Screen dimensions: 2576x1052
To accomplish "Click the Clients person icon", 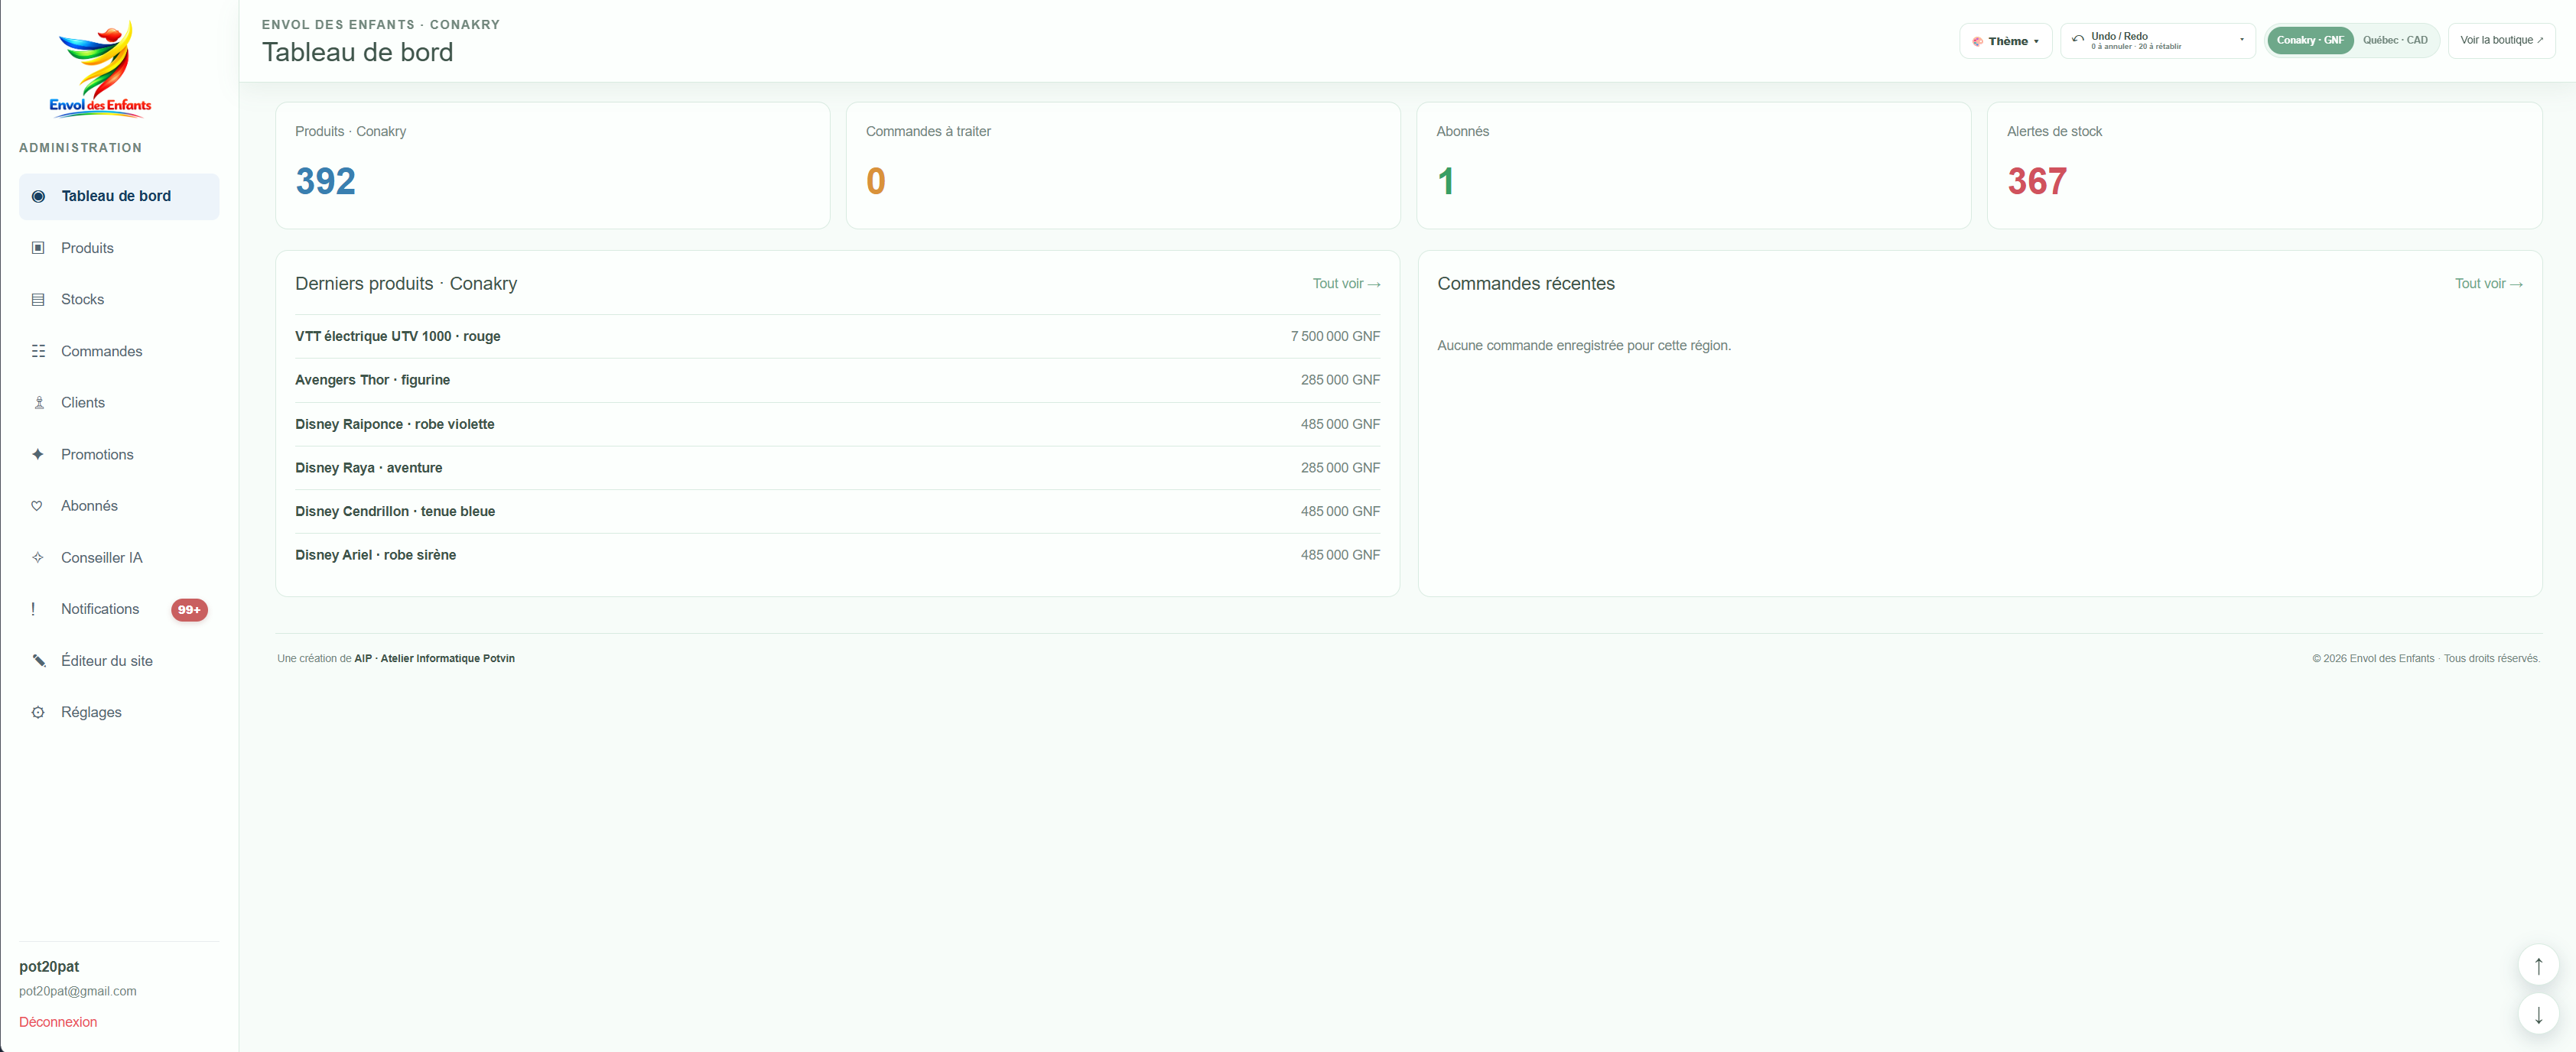I will coord(38,402).
